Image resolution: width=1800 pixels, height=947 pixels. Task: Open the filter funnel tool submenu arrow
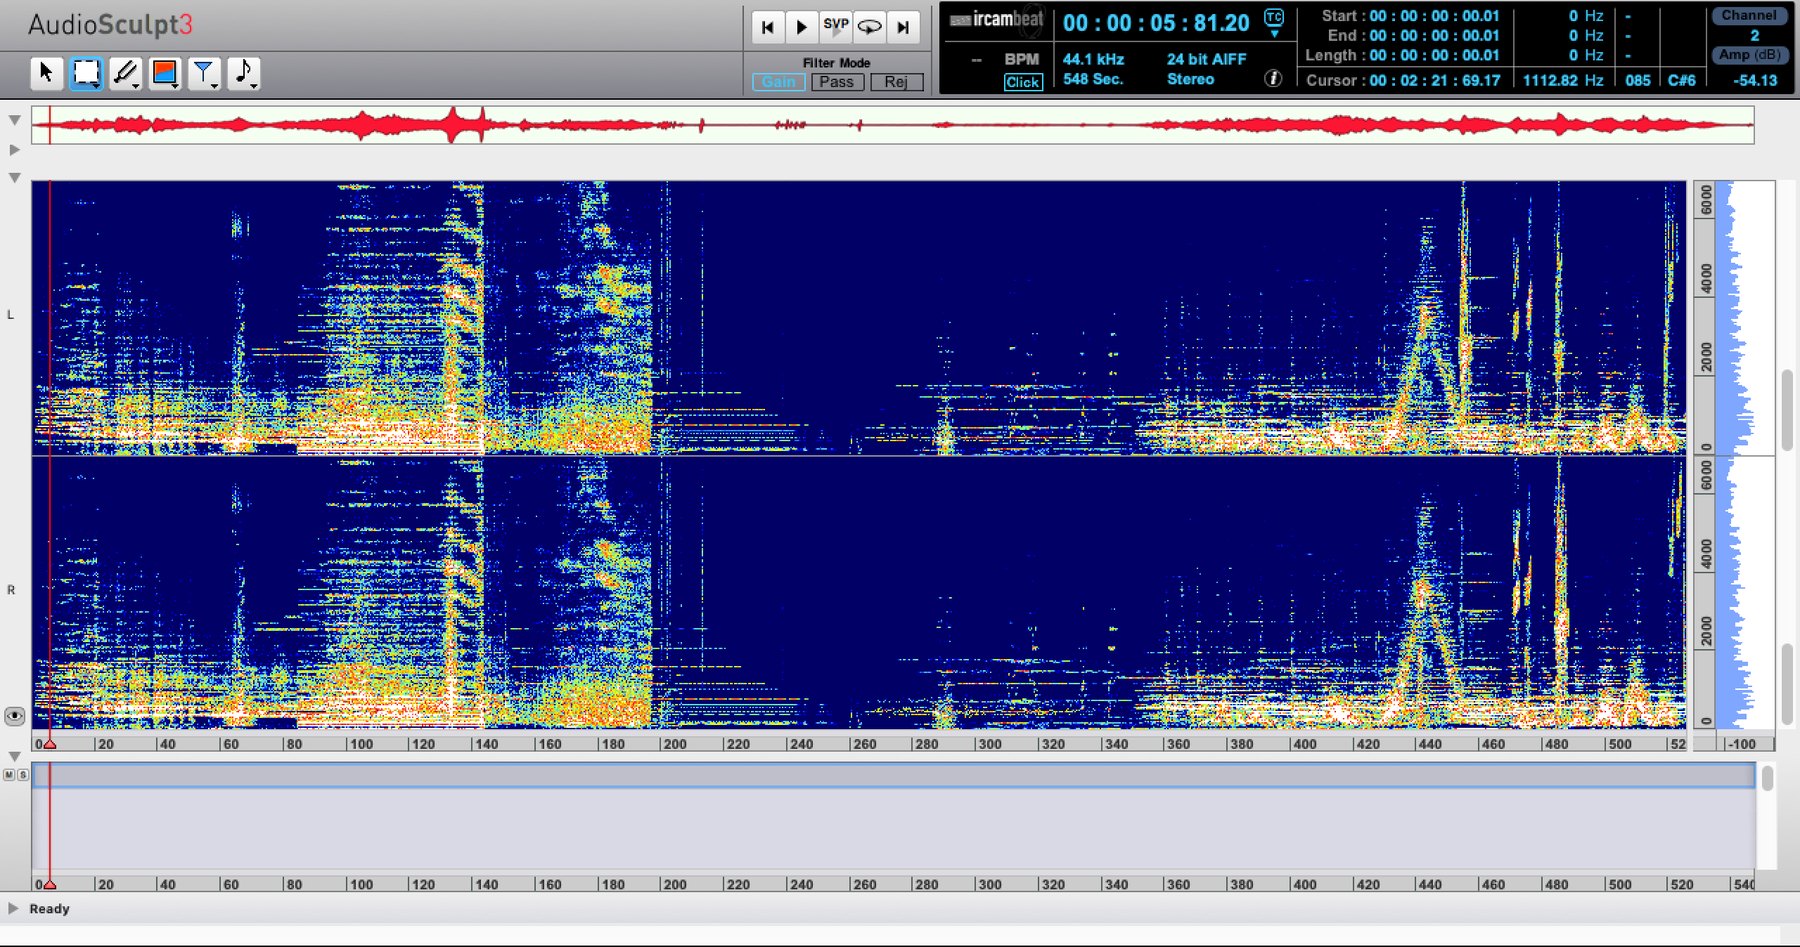[x=215, y=86]
